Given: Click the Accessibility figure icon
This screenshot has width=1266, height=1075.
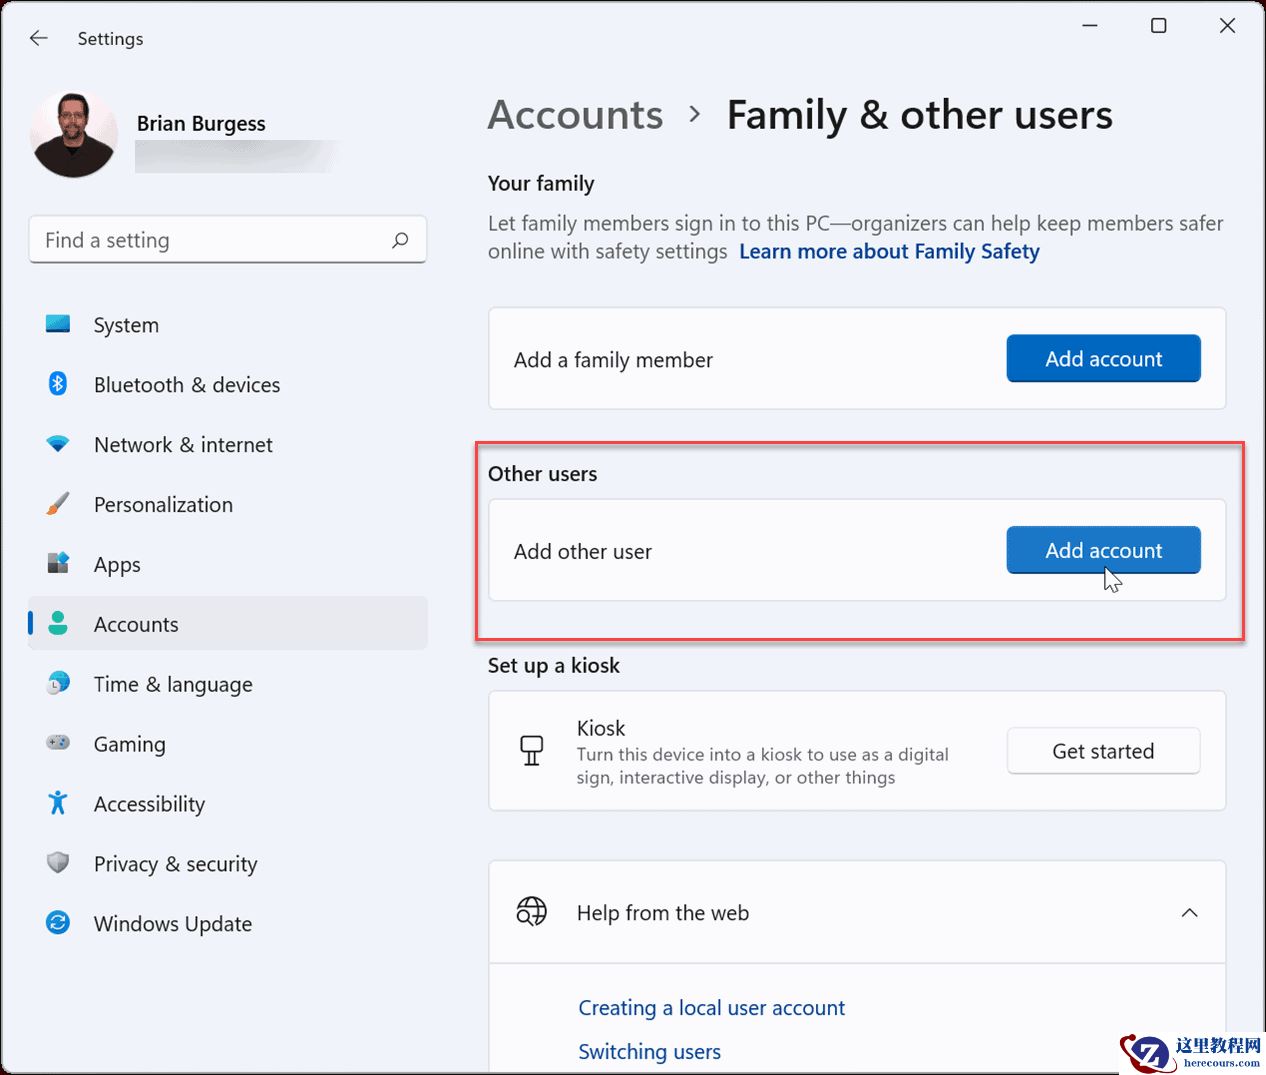Looking at the screenshot, I should point(58,803).
